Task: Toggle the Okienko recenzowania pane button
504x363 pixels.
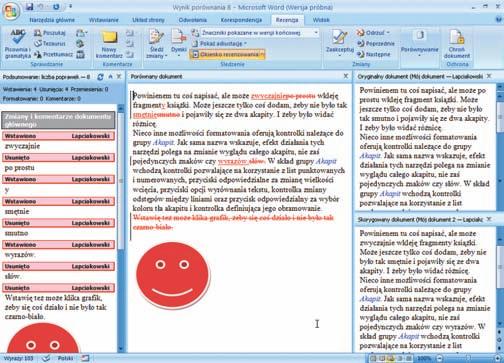Action: [227, 54]
